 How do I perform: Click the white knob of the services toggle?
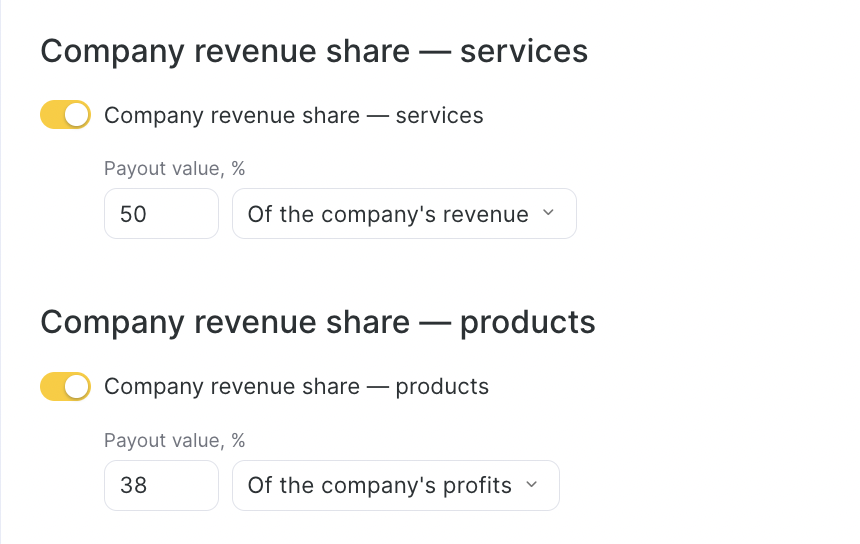[77, 115]
